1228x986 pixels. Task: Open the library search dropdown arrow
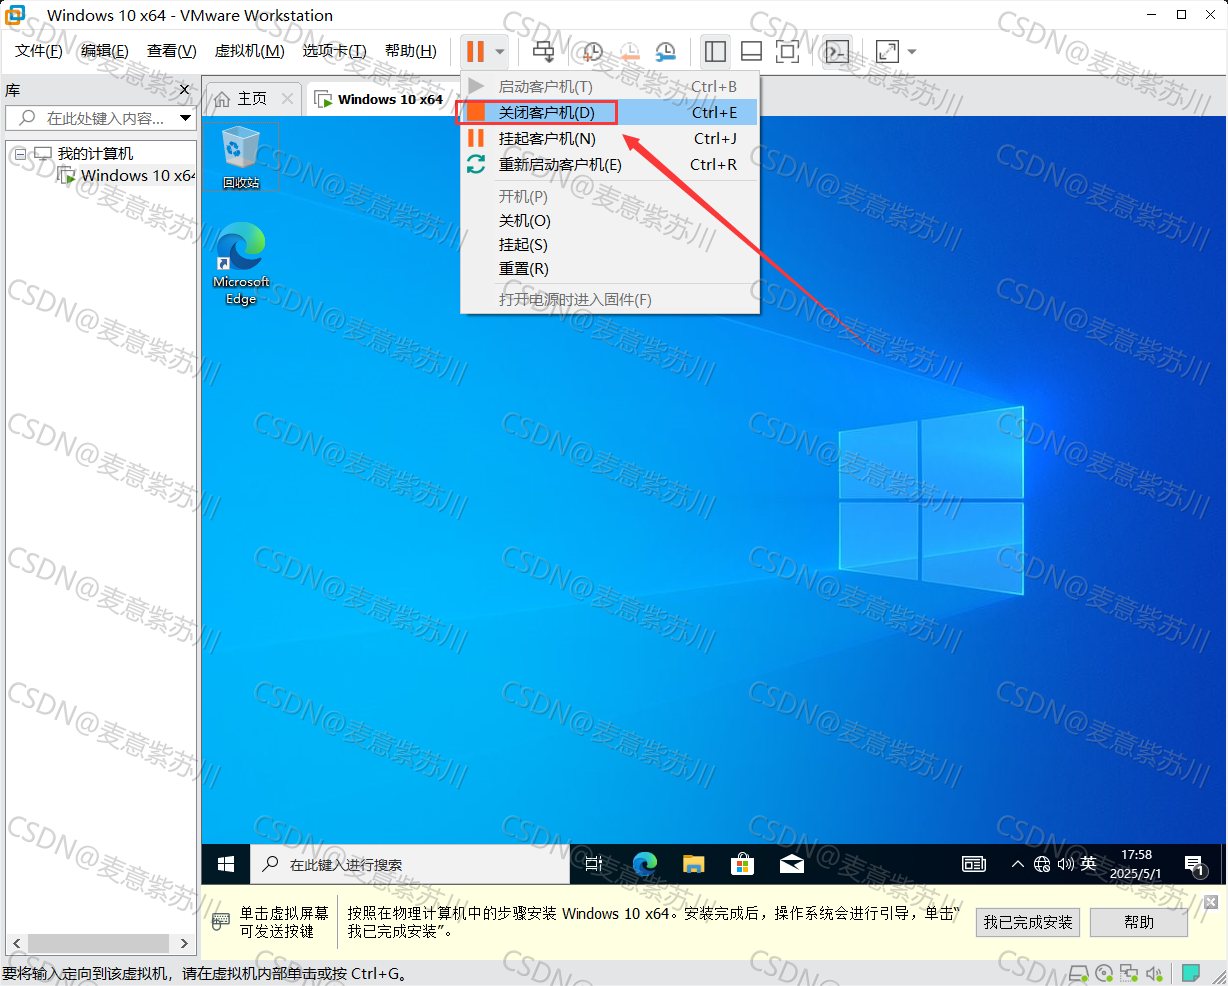[185, 118]
